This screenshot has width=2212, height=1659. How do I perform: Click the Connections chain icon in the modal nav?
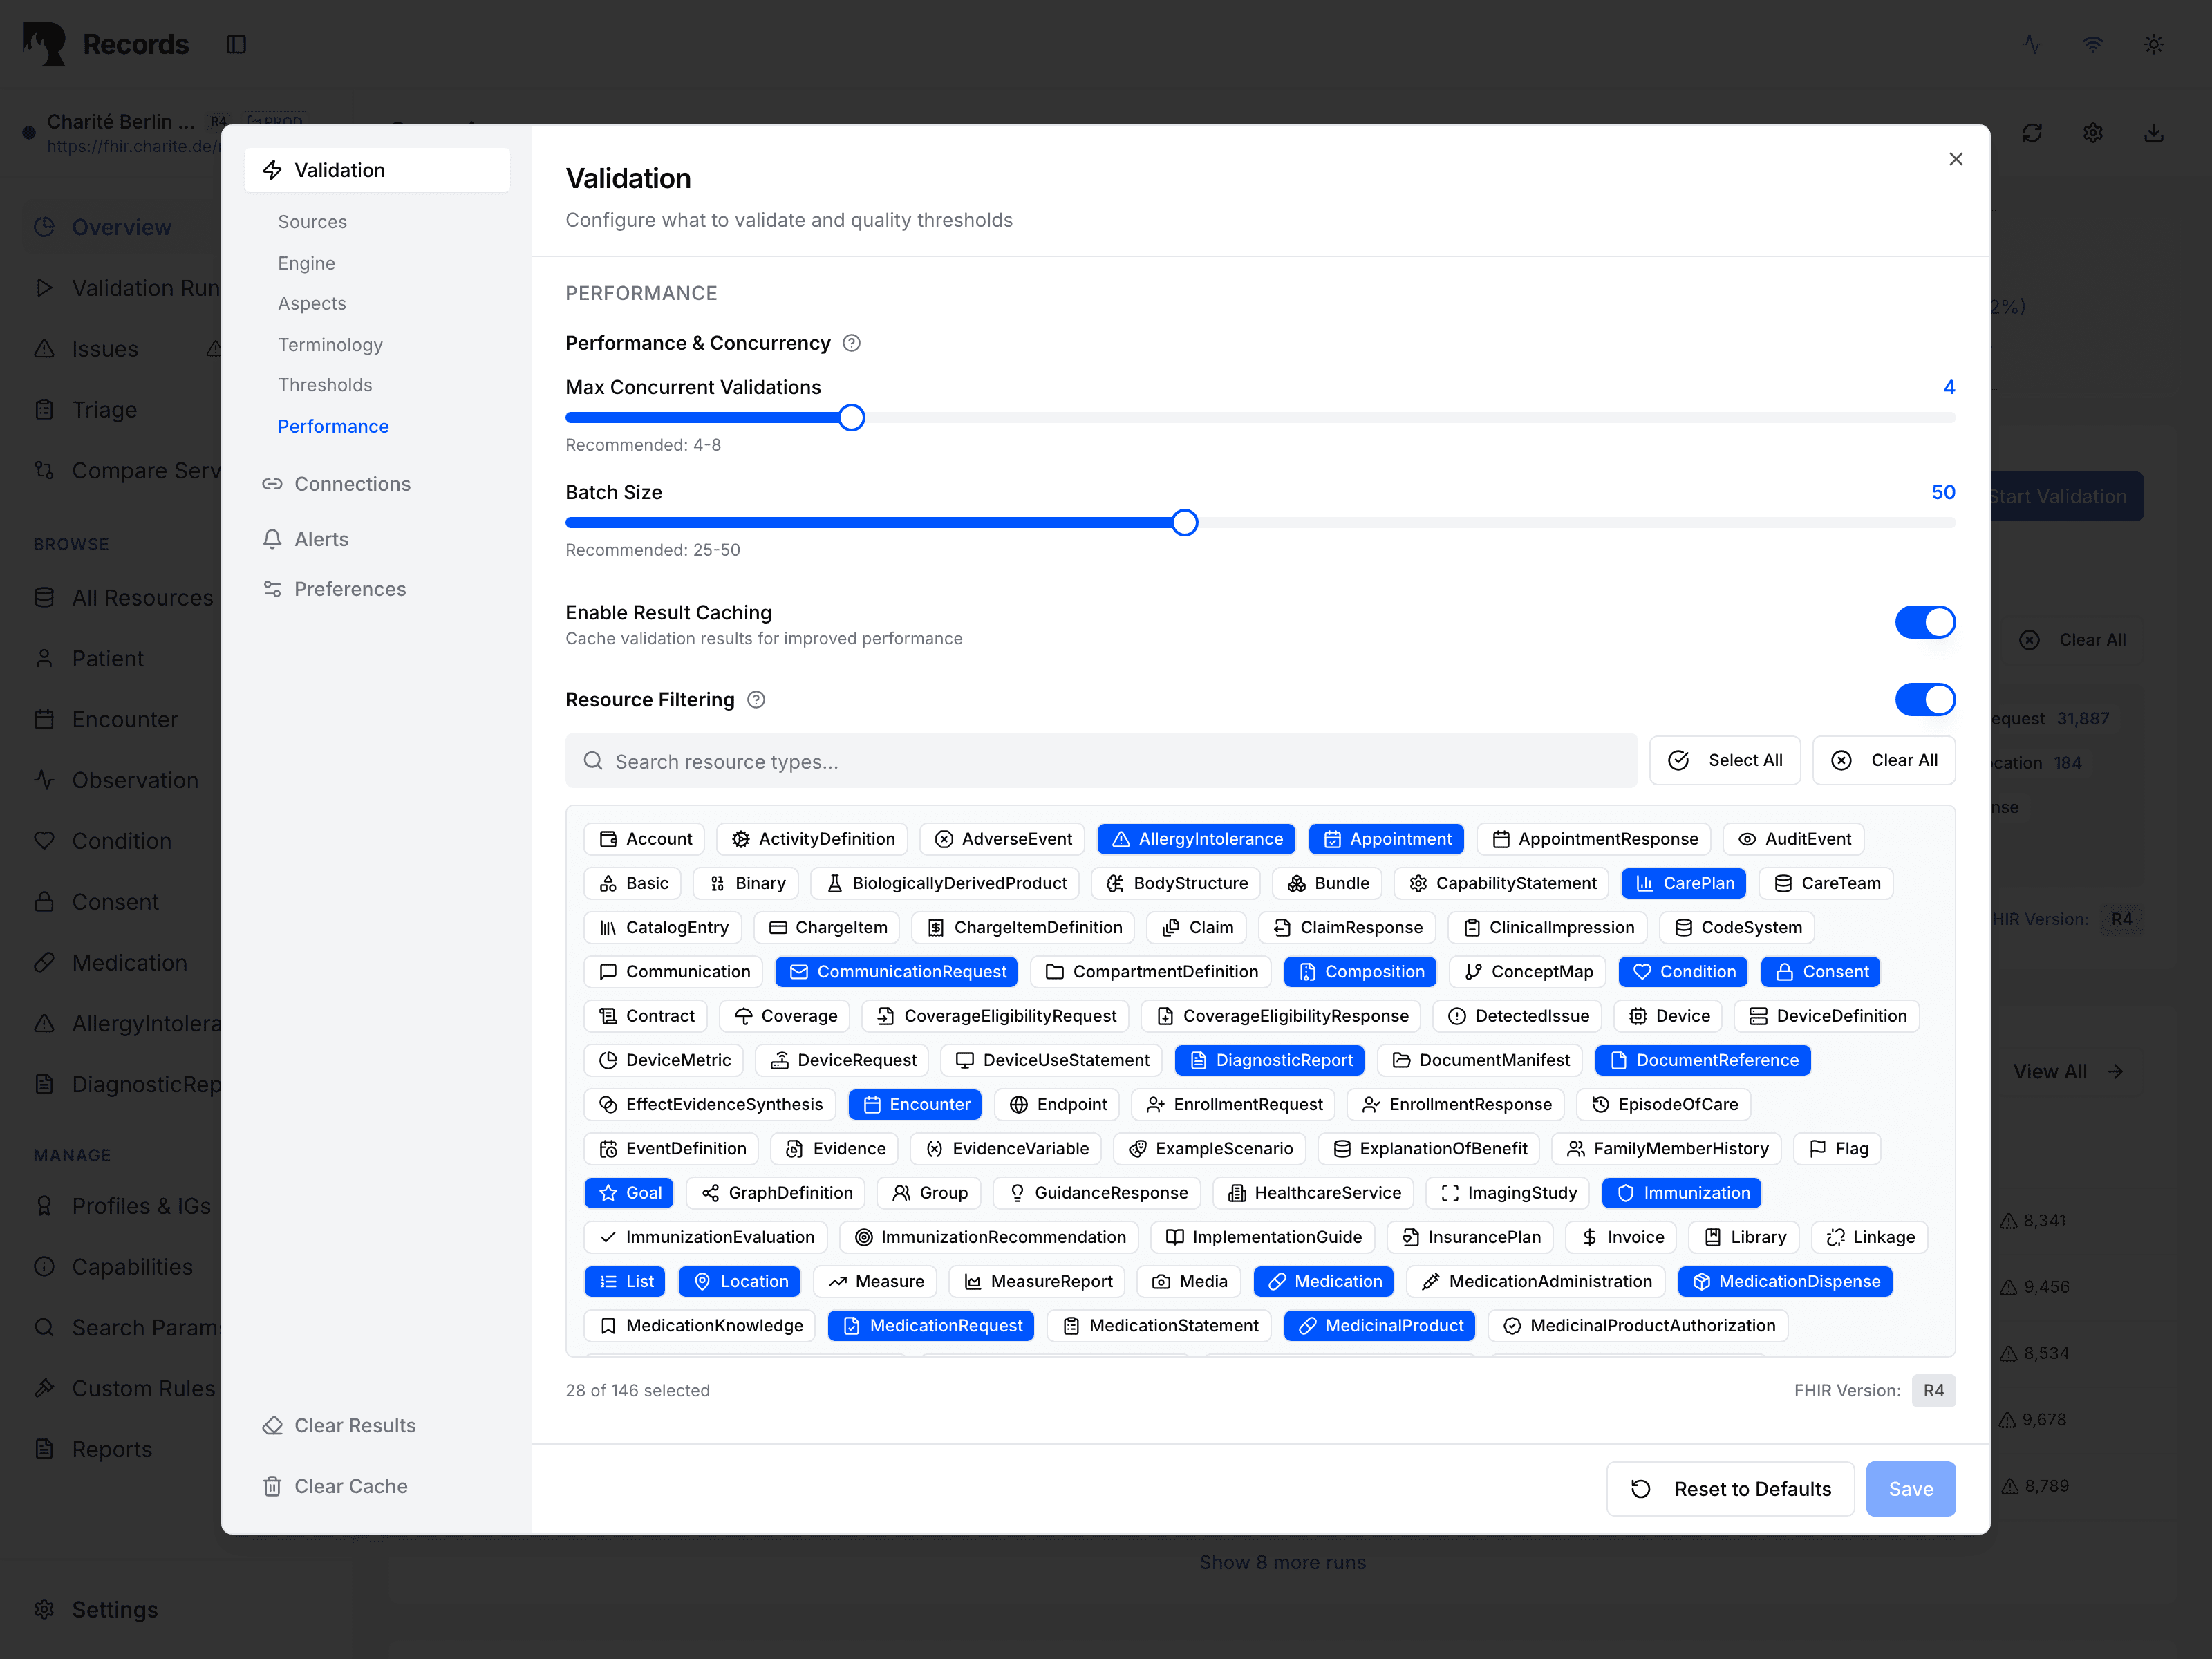(x=273, y=483)
